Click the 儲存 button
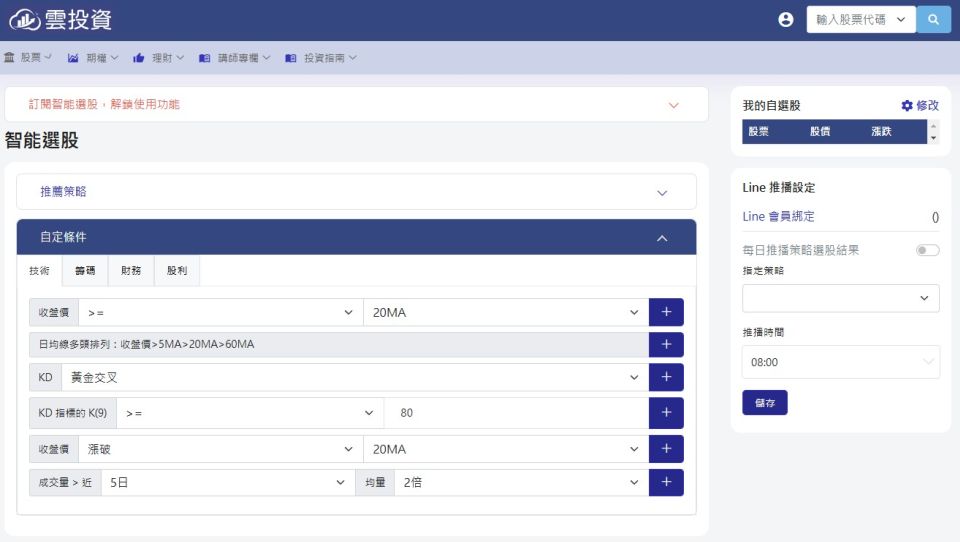 [x=765, y=403]
